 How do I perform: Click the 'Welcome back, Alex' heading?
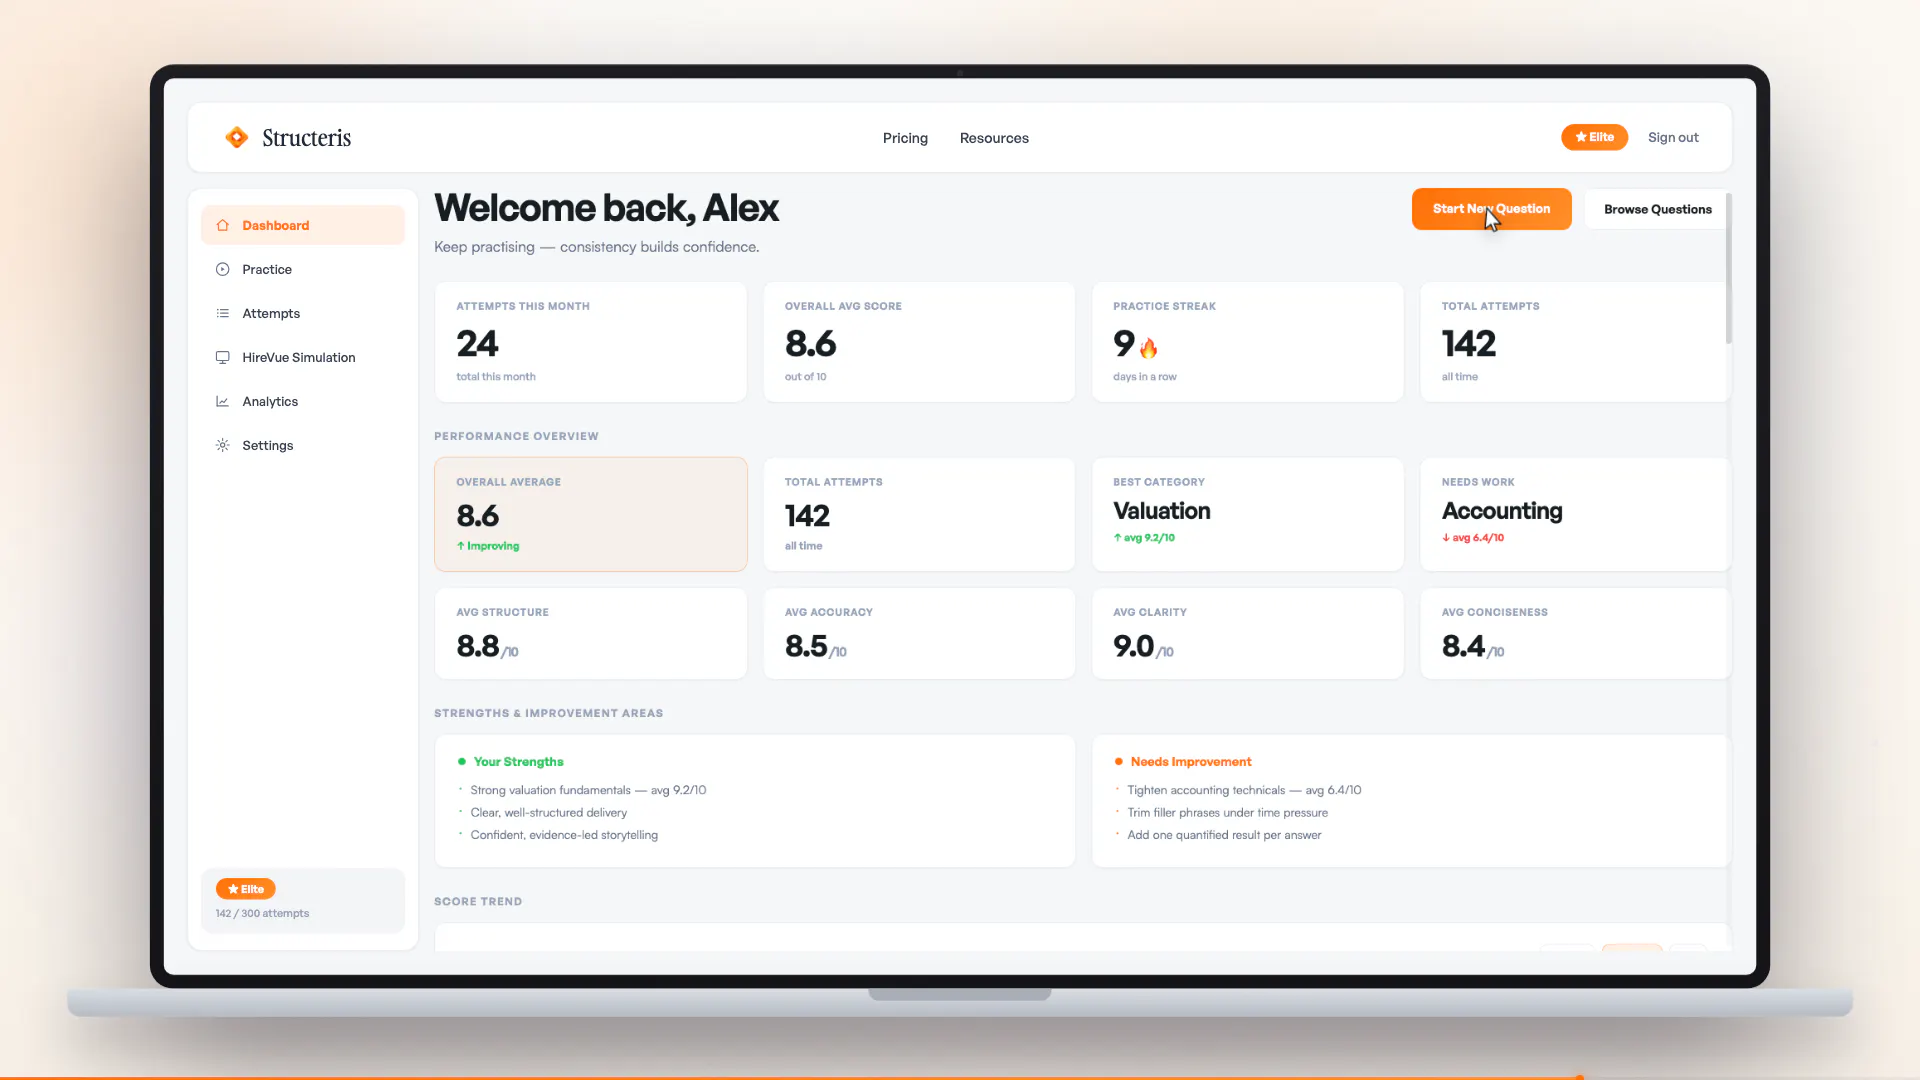pos(606,208)
